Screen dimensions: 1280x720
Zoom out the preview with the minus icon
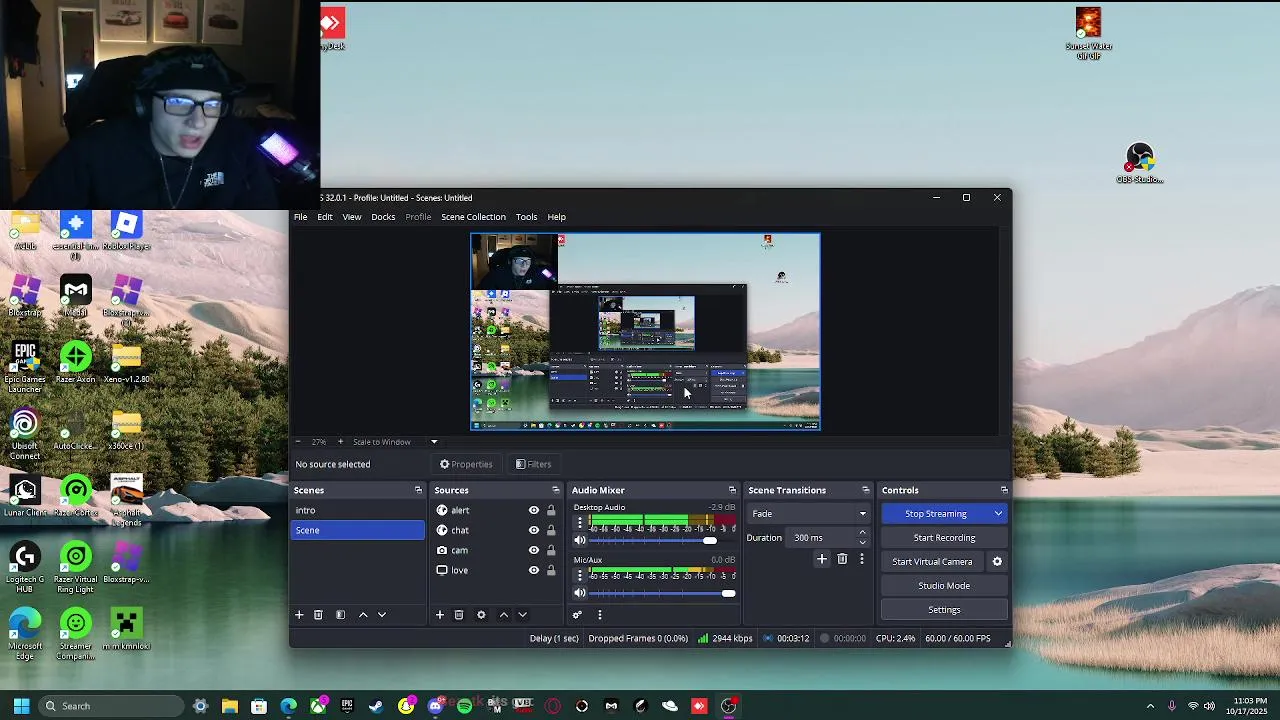pyautogui.click(x=297, y=442)
